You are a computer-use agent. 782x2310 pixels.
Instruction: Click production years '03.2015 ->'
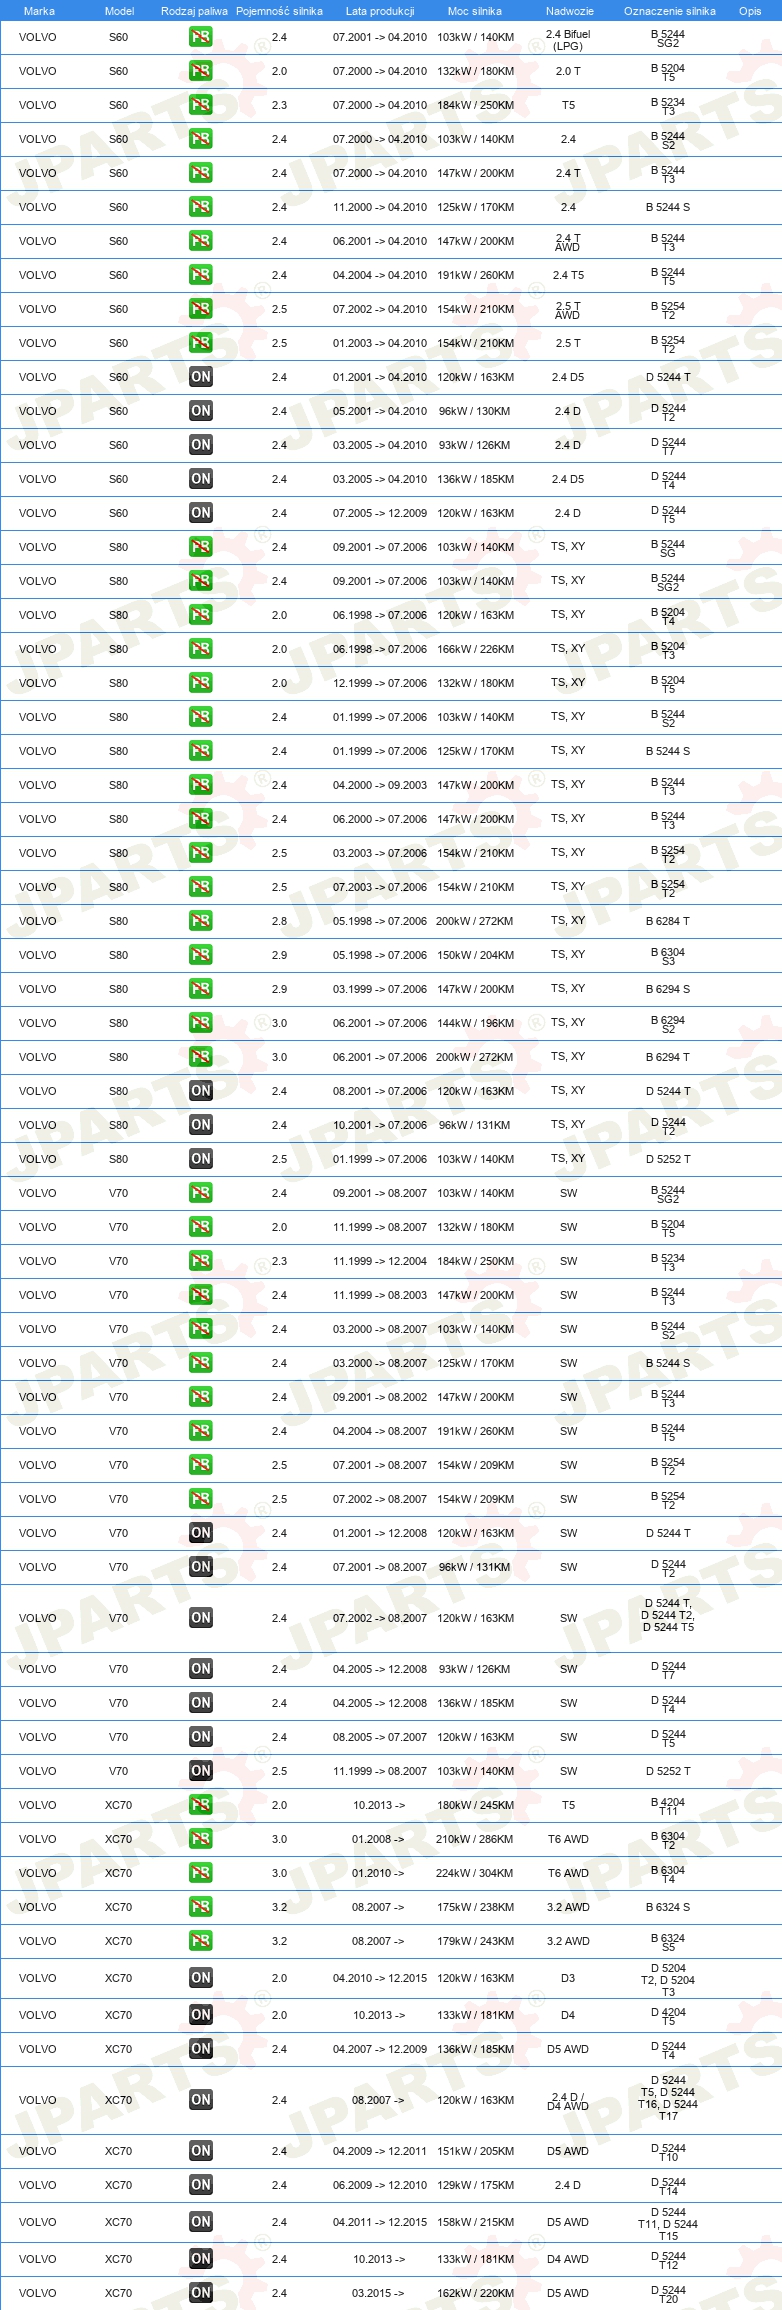pos(378,2293)
